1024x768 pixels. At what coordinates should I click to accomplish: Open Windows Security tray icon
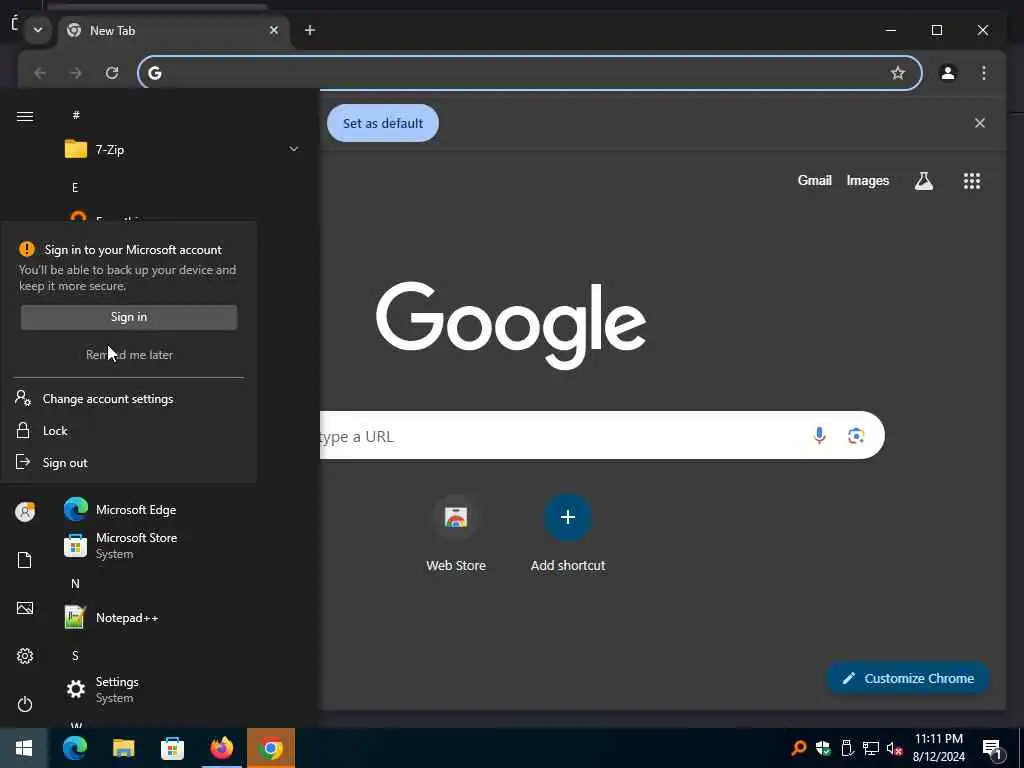(823, 748)
